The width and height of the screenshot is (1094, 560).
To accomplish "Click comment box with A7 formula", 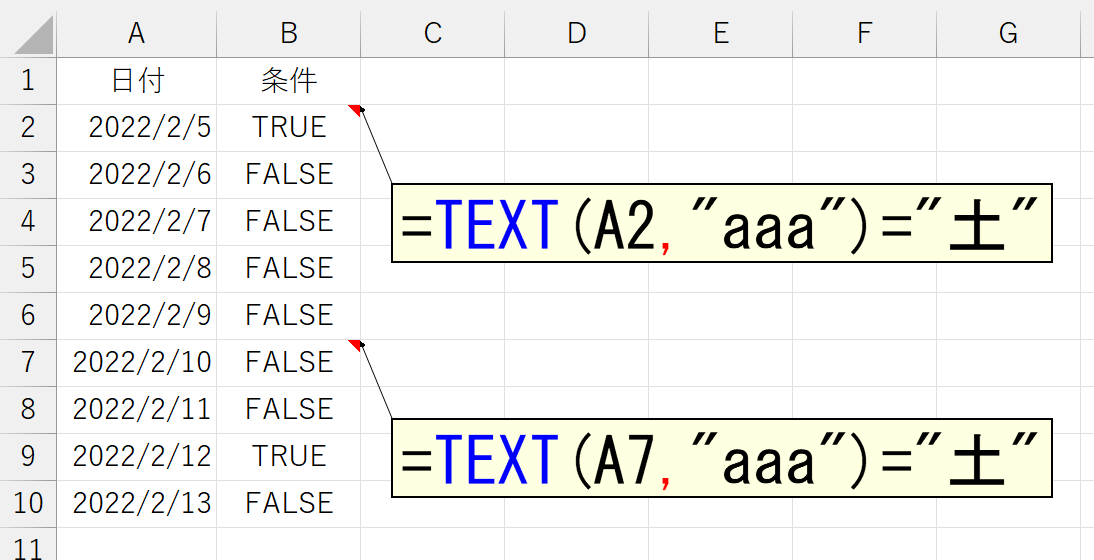I will [721, 458].
